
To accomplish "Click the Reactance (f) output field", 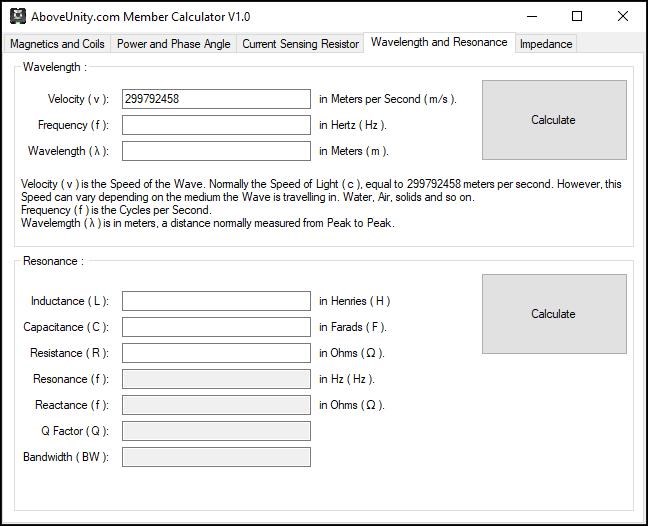I will [216, 405].
